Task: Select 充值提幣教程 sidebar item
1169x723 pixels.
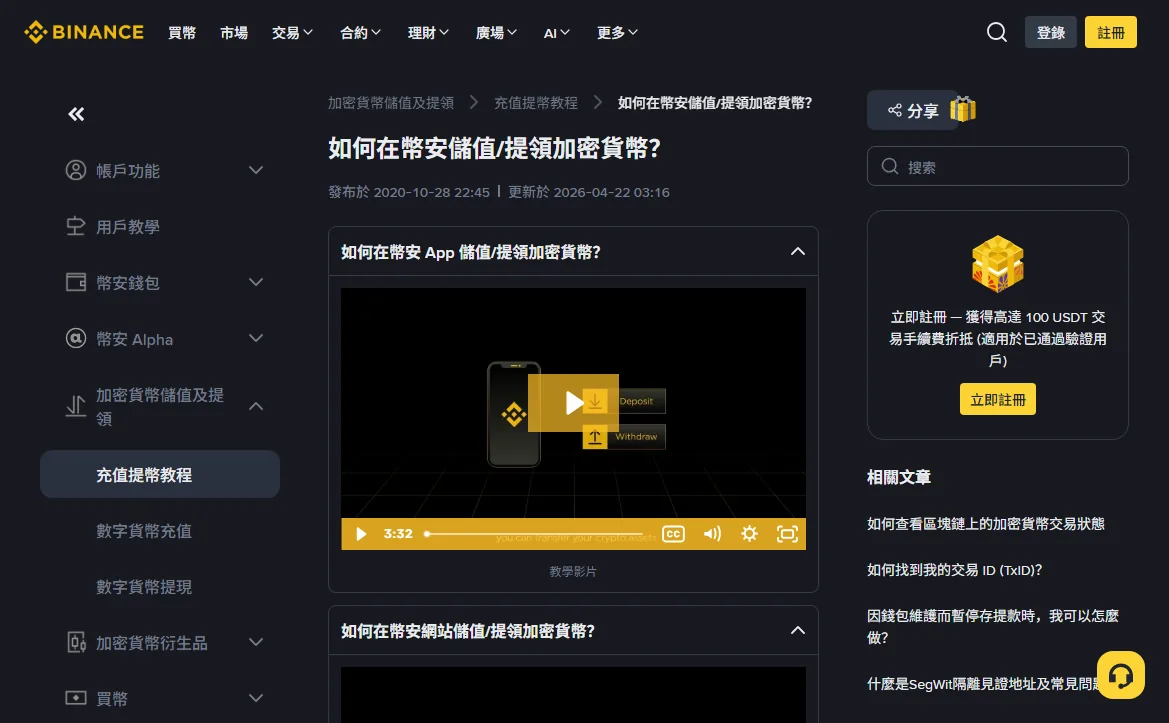Action: tap(160, 474)
